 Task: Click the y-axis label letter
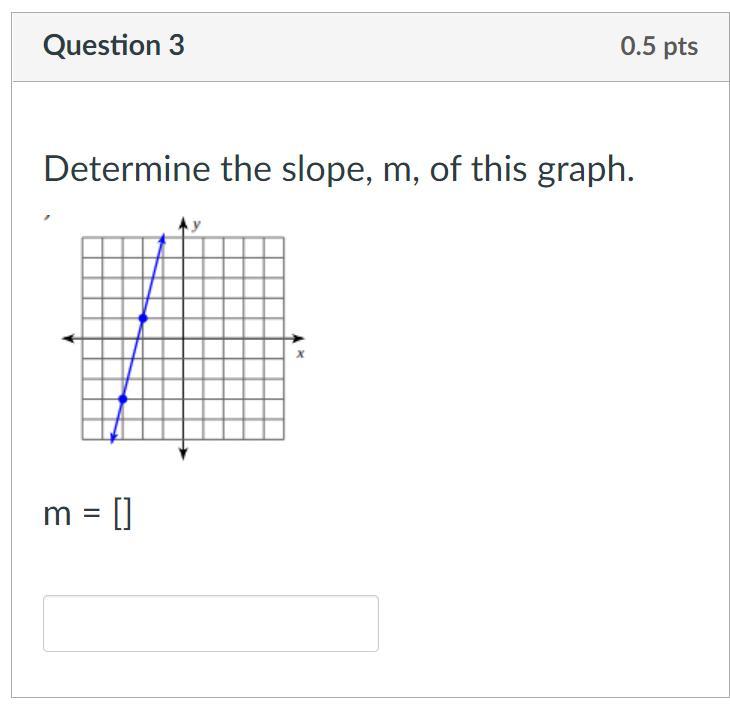pos(196,225)
